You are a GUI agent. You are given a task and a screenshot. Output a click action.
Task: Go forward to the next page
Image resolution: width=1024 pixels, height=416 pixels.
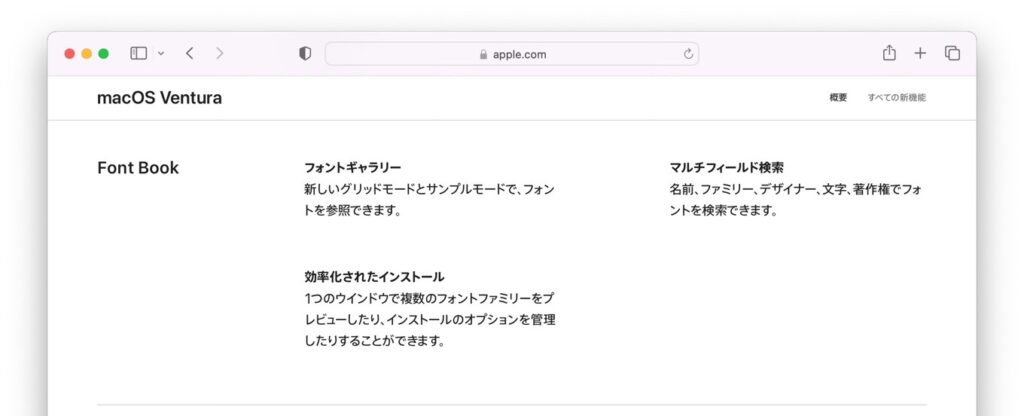point(219,54)
